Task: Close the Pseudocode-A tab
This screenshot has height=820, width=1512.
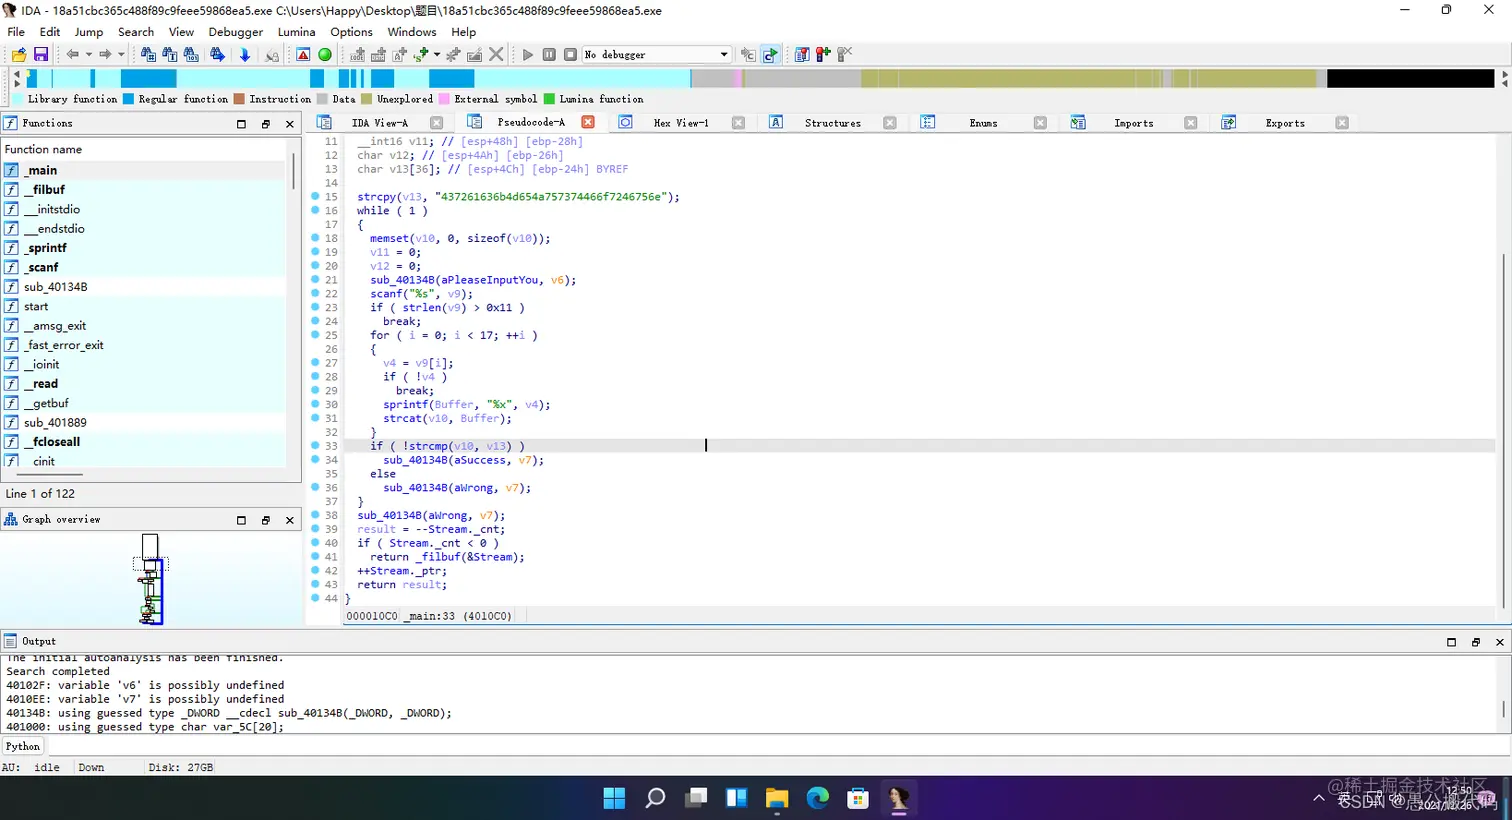Action: coord(588,122)
